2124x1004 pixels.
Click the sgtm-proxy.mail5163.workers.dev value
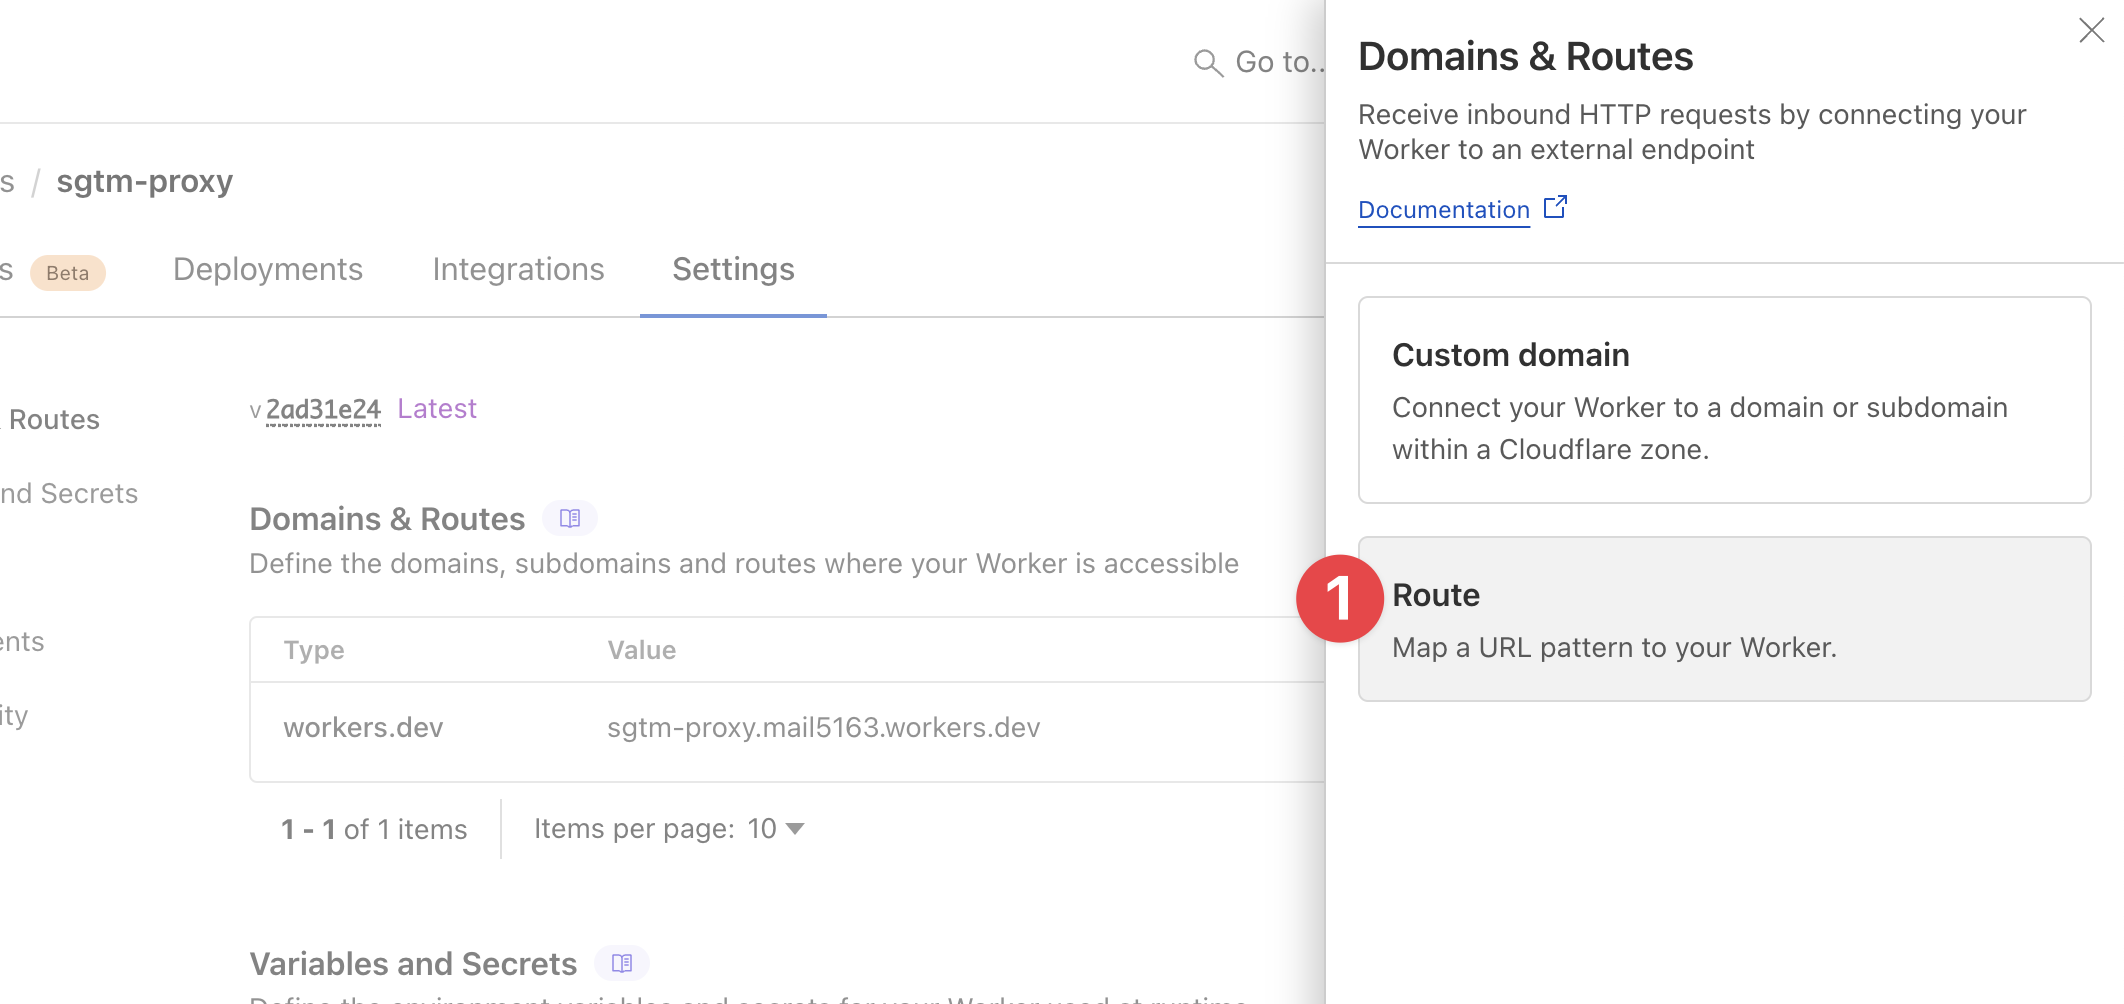point(823,728)
